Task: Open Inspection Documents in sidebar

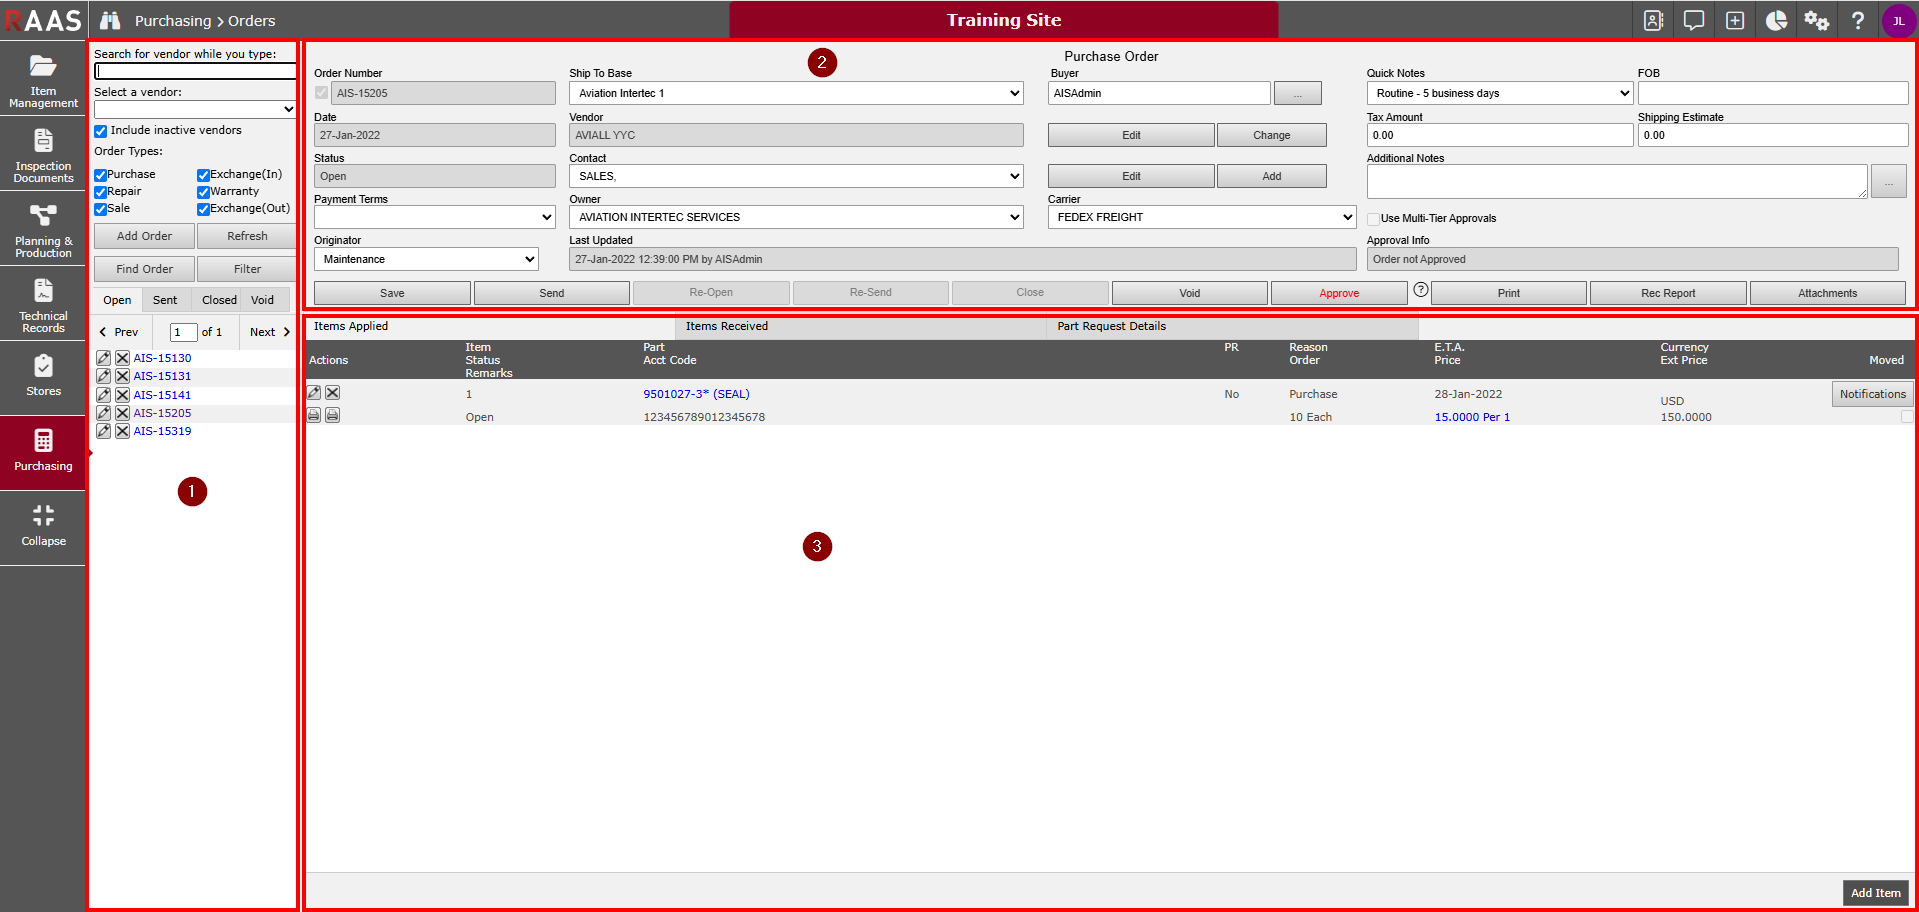Action: [43, 154]
